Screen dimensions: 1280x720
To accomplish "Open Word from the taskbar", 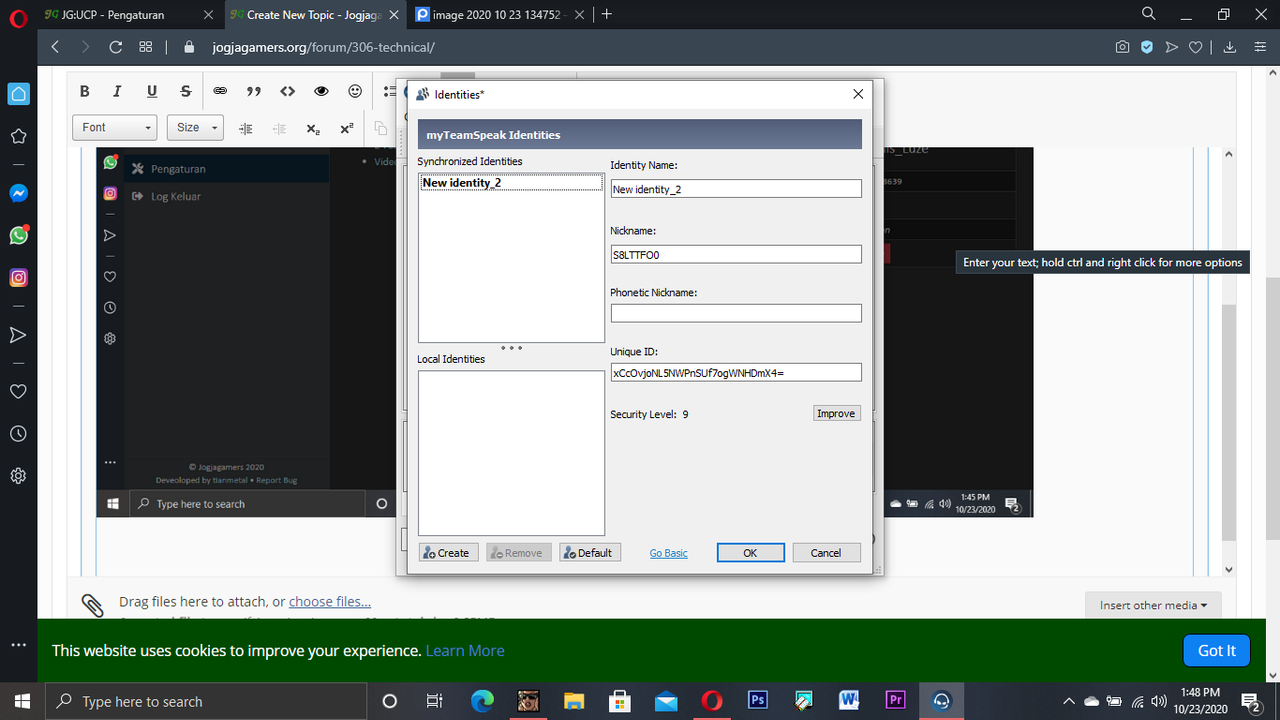I will [x=849, y=700].
